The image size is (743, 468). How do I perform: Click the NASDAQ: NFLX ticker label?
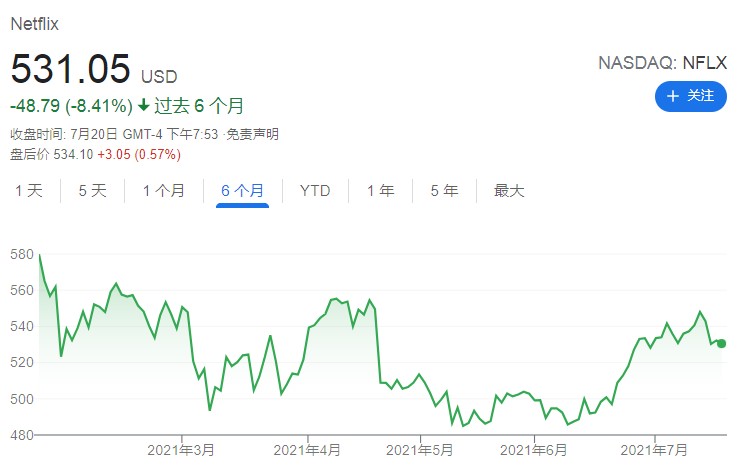[x=662, y=63]
